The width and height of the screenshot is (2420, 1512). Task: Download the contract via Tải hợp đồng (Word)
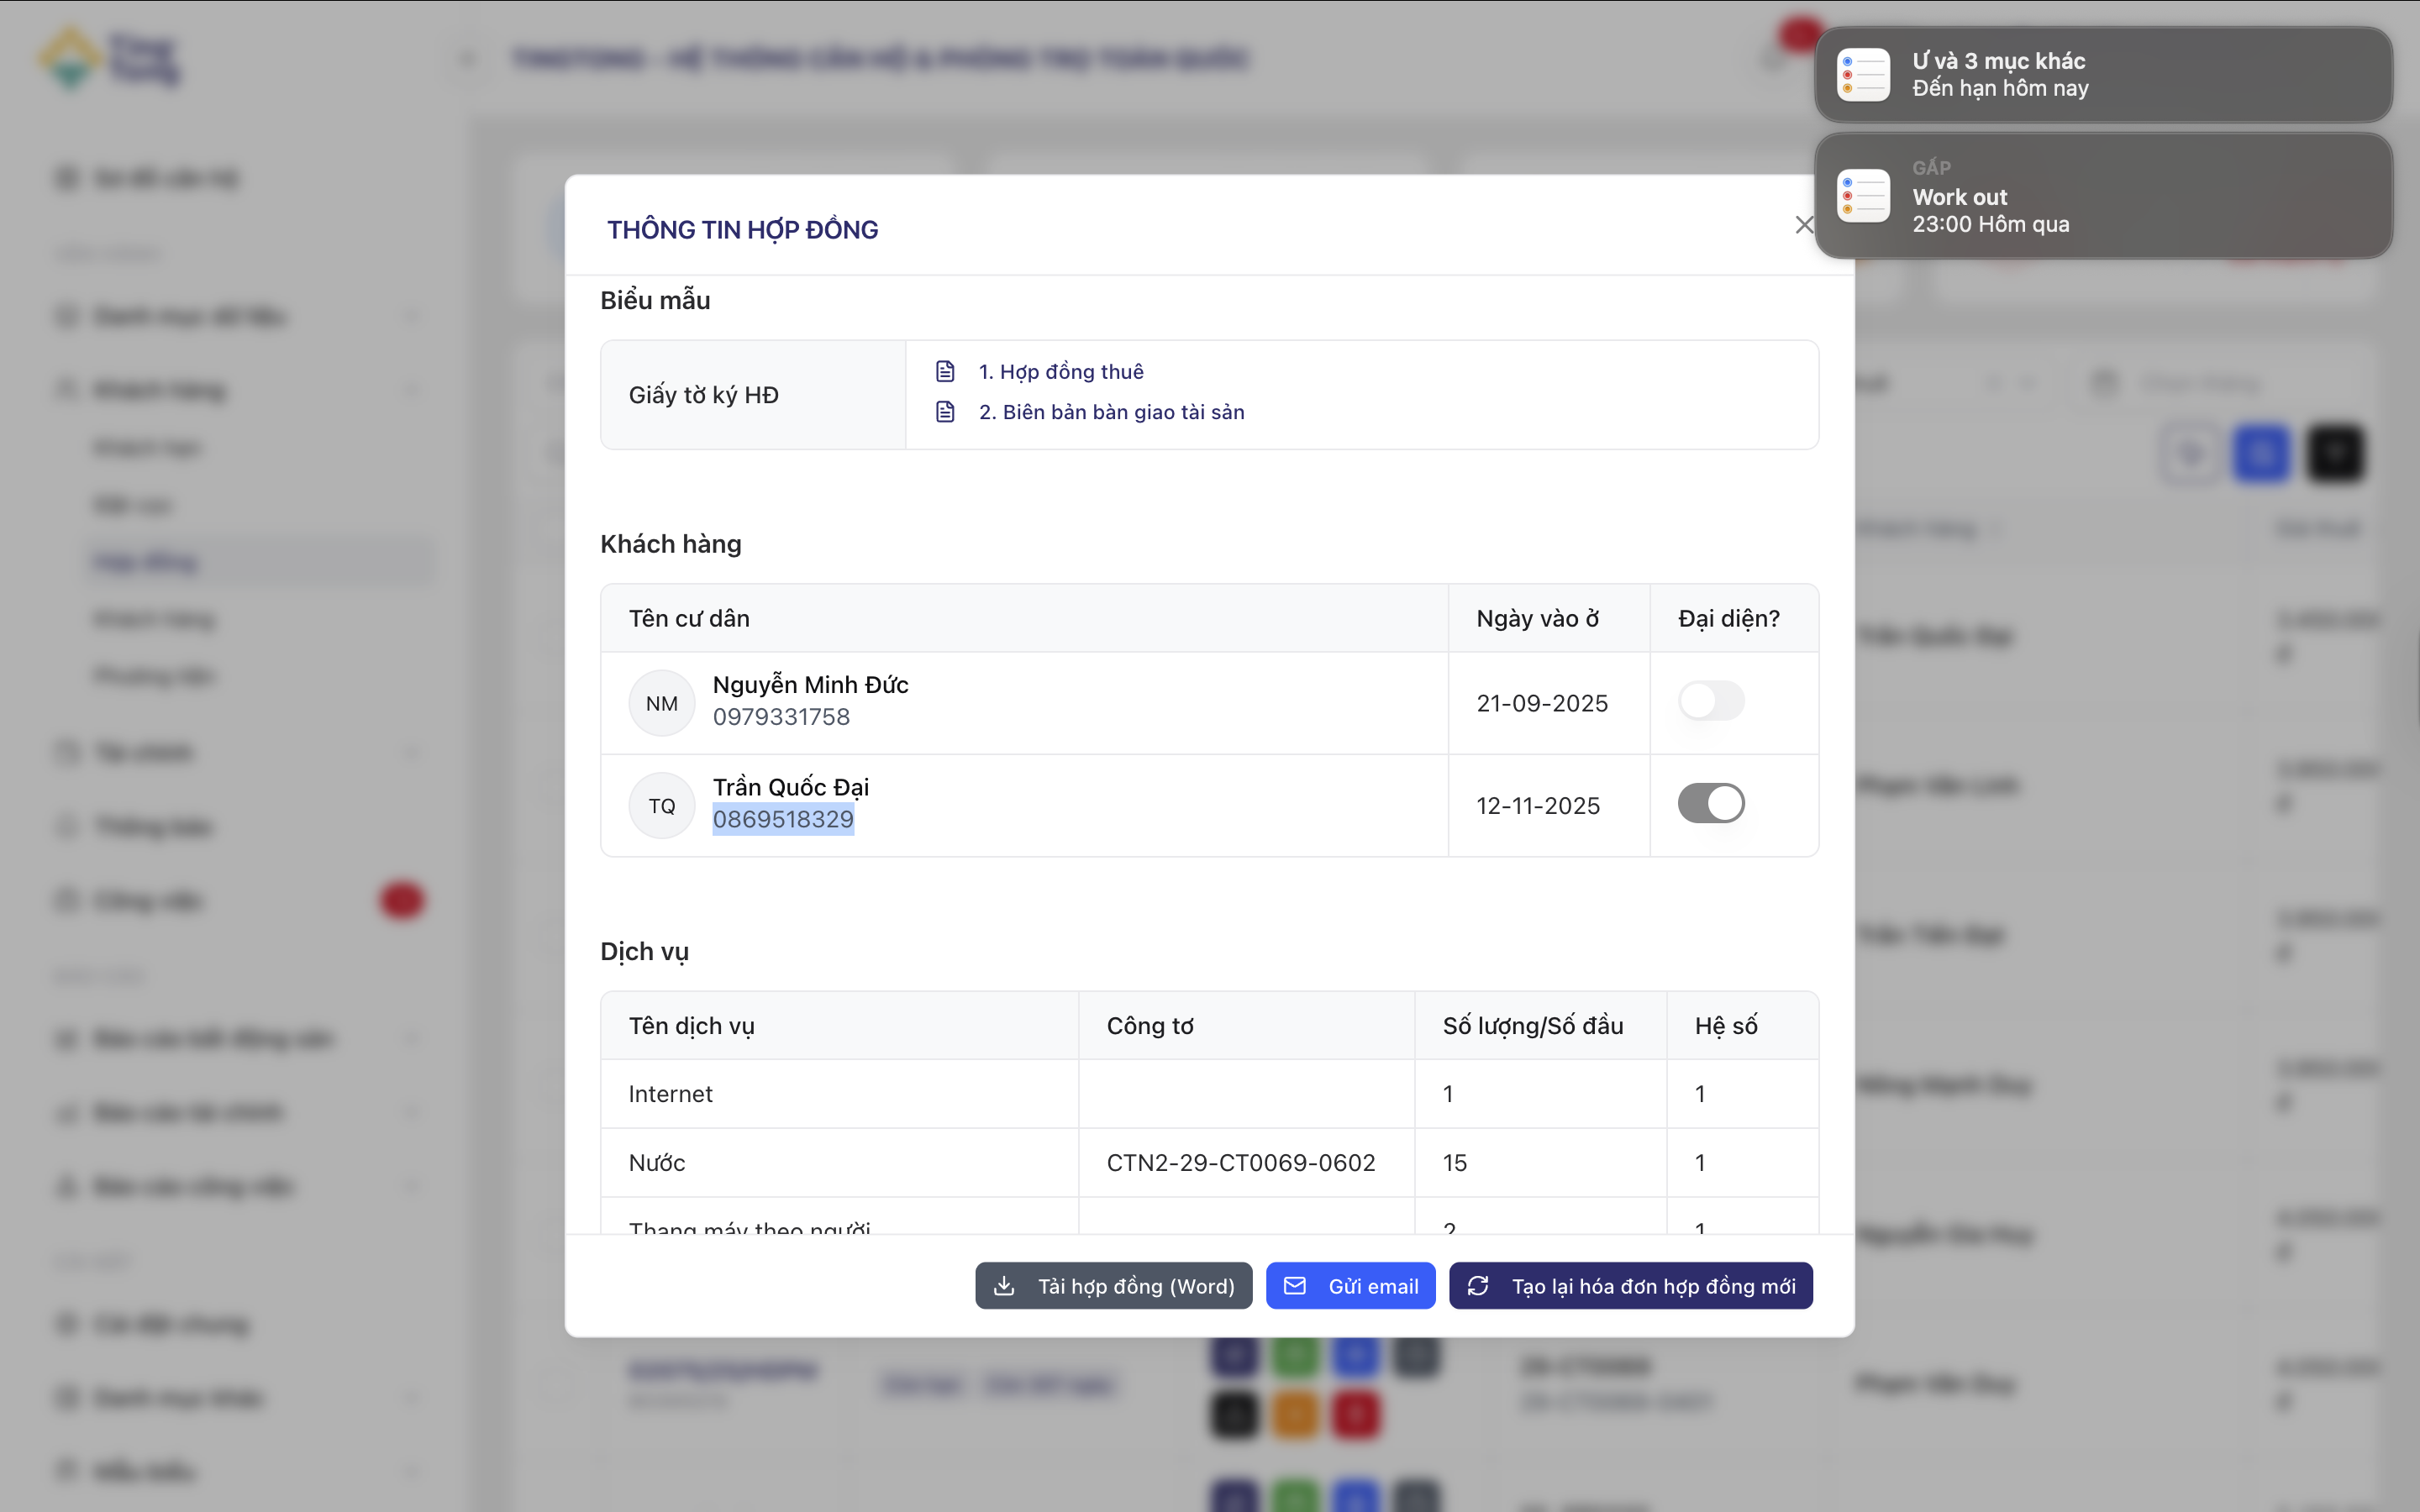tap(1135, 1286)
